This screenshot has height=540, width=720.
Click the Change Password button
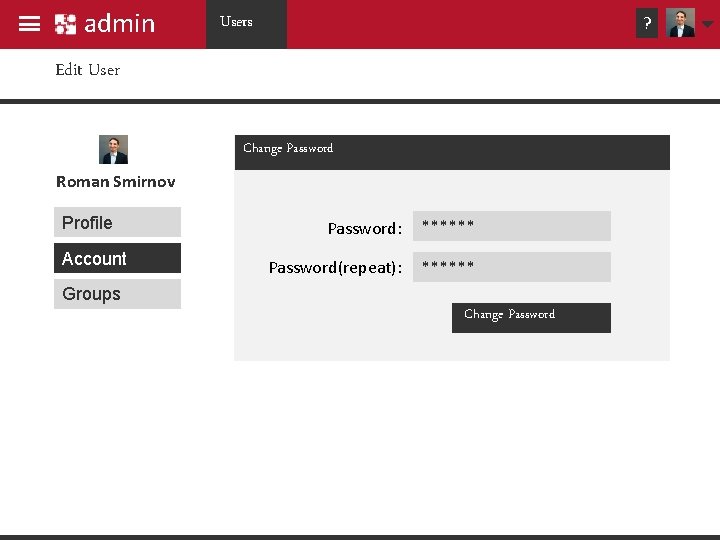point(531,318)
